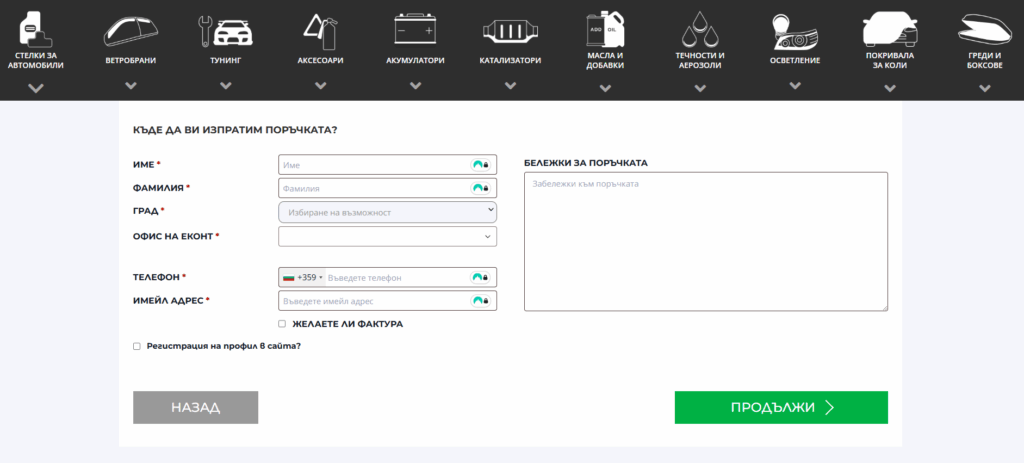Click the car mats bottle icon
Screen dimensions: 1024x463
click(x=36, y=28)
